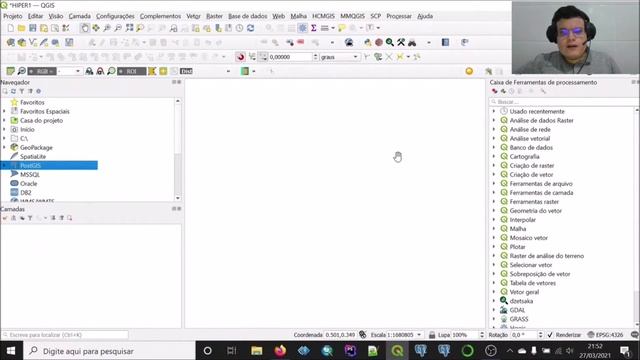Viewport: 640px width, 360px height.
Task: Toggle the scale lock padlock icon
Action: [x=432, y=335]
